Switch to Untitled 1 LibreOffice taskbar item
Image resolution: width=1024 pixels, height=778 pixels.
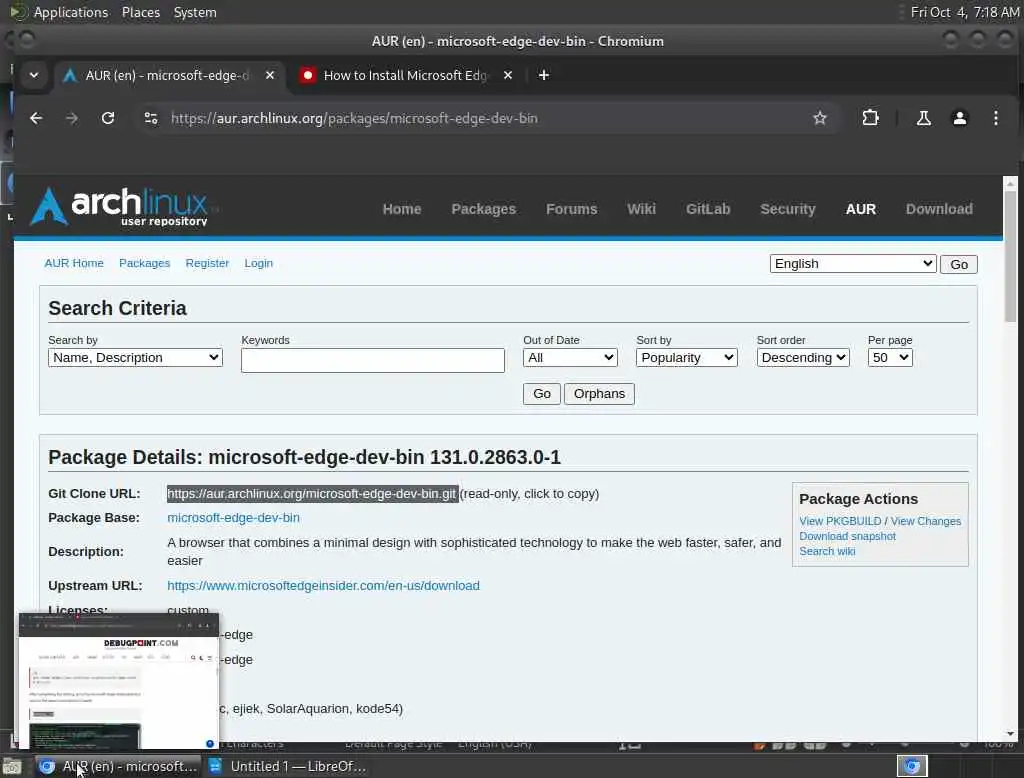coord(287,766)
